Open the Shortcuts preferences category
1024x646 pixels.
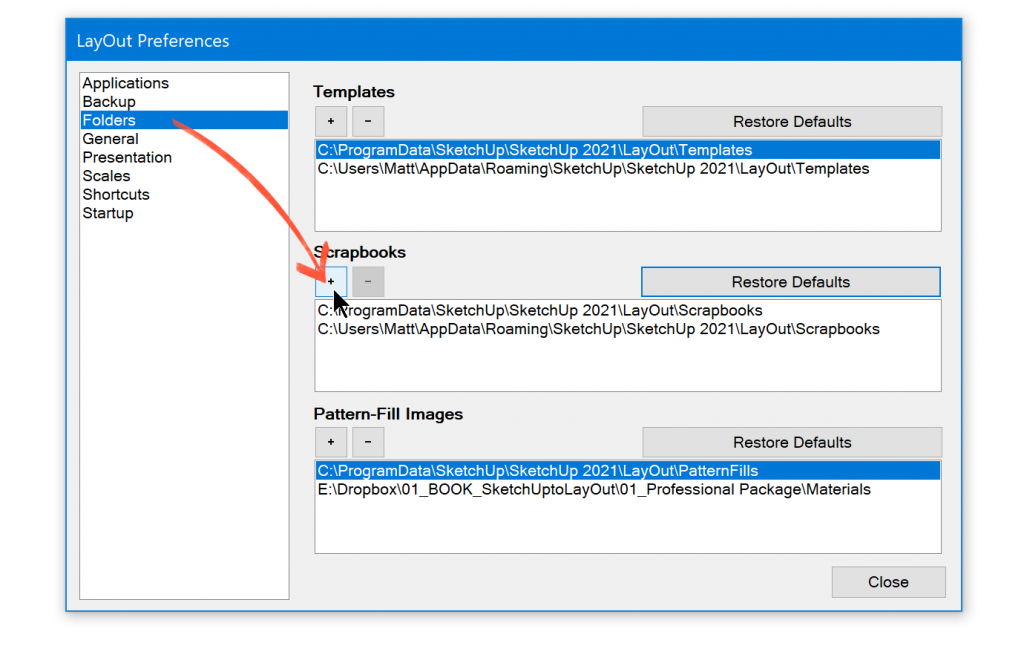(116, 194)
